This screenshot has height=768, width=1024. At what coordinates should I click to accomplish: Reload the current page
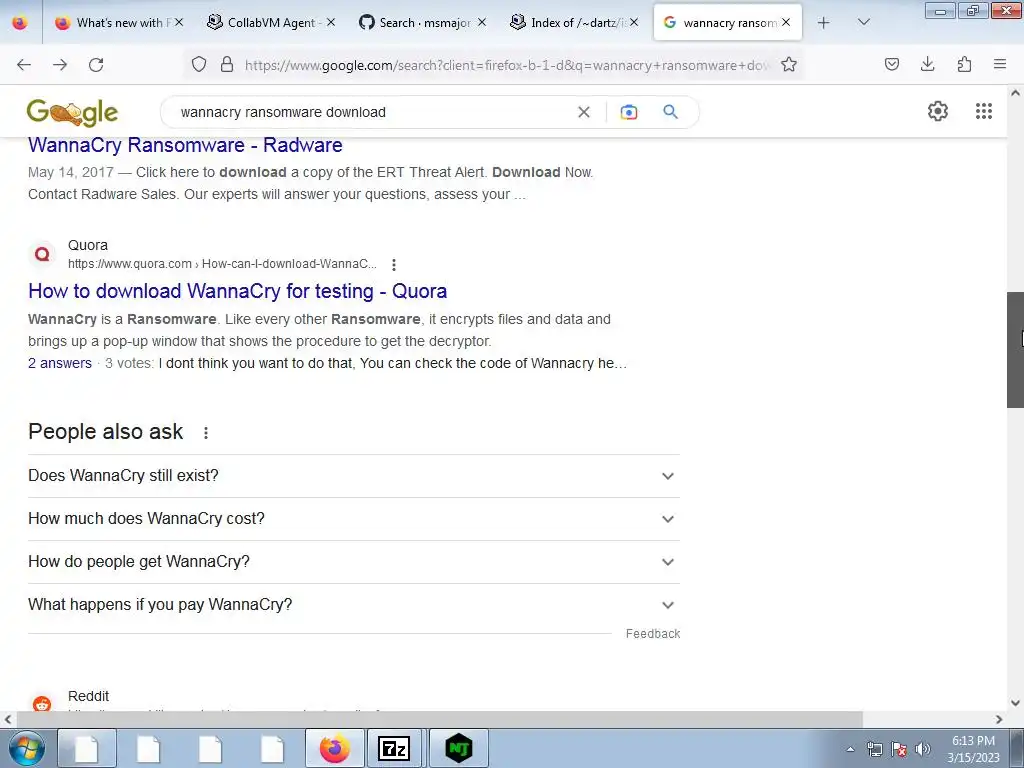[96, 65]
